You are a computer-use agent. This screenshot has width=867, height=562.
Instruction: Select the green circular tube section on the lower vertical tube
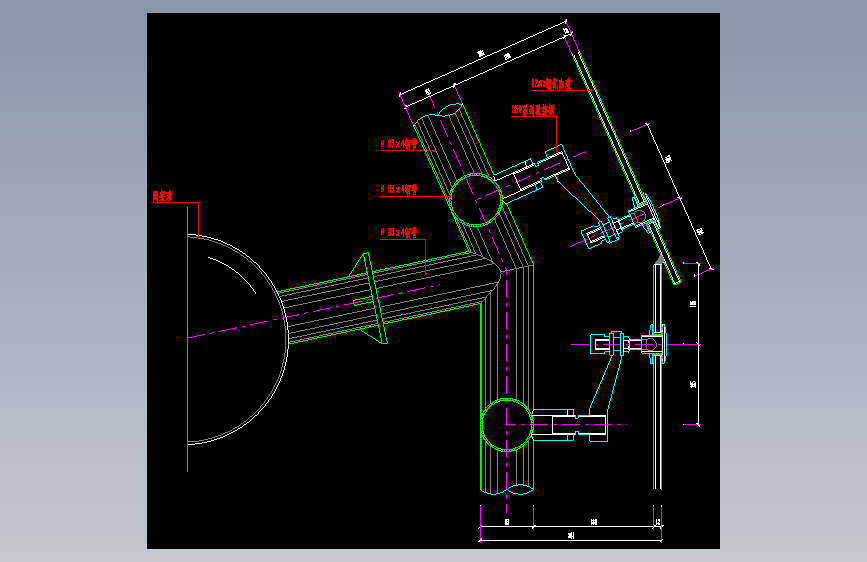507,425
